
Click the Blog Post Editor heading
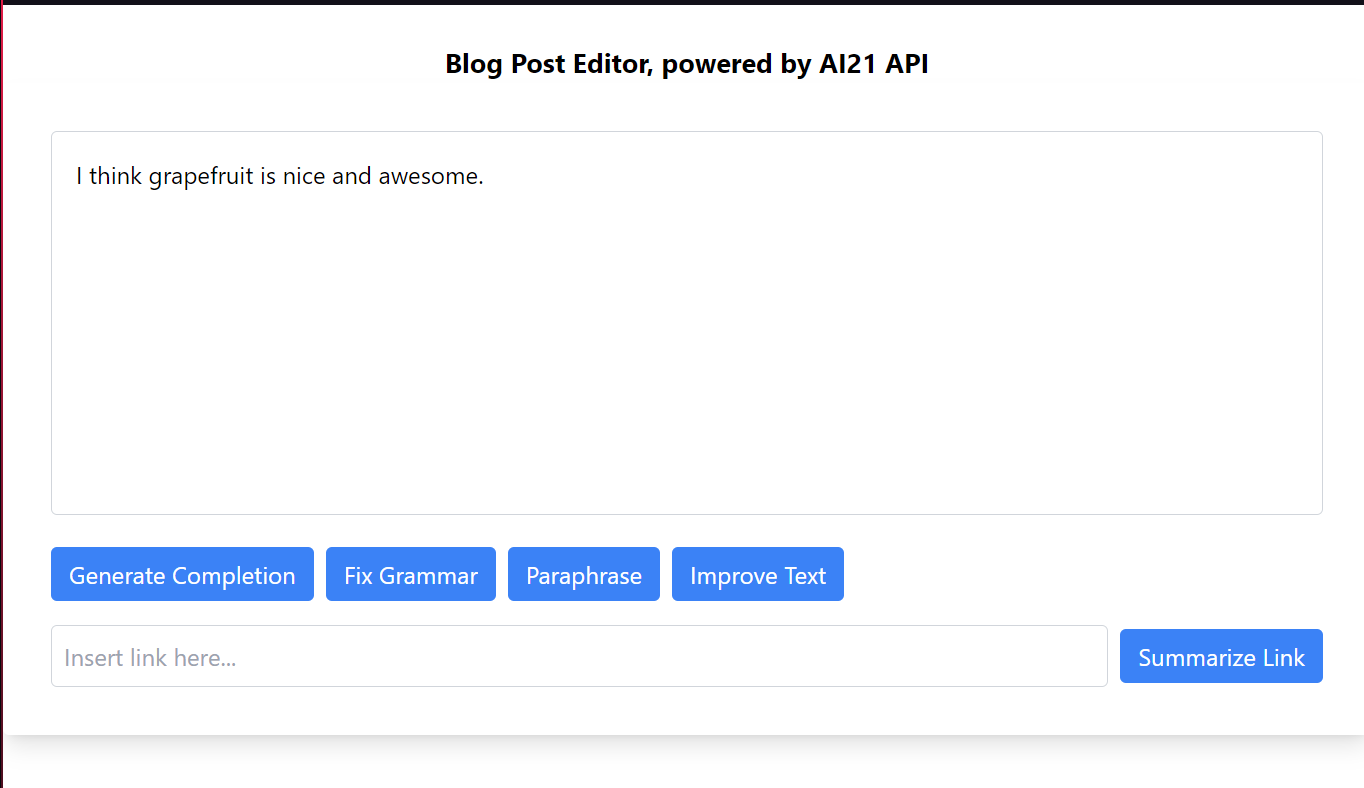pyautogui.click(x=687, y=64)
